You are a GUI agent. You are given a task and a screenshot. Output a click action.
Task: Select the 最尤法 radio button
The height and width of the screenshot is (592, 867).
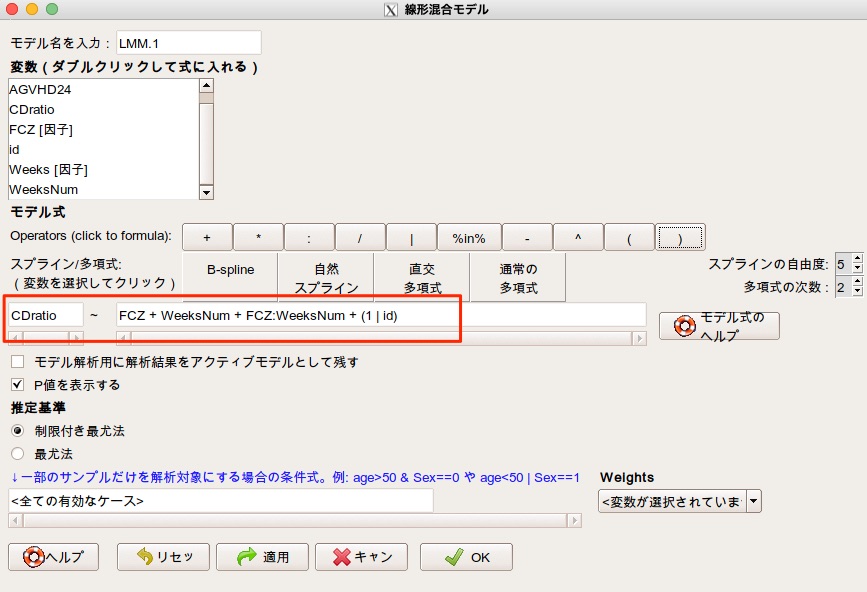coord(17,453)
